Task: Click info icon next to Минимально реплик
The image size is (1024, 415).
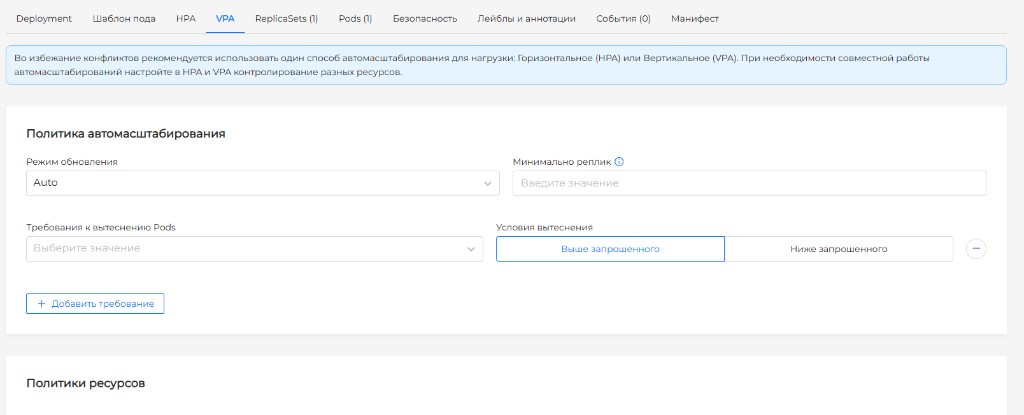Action: 619,162
